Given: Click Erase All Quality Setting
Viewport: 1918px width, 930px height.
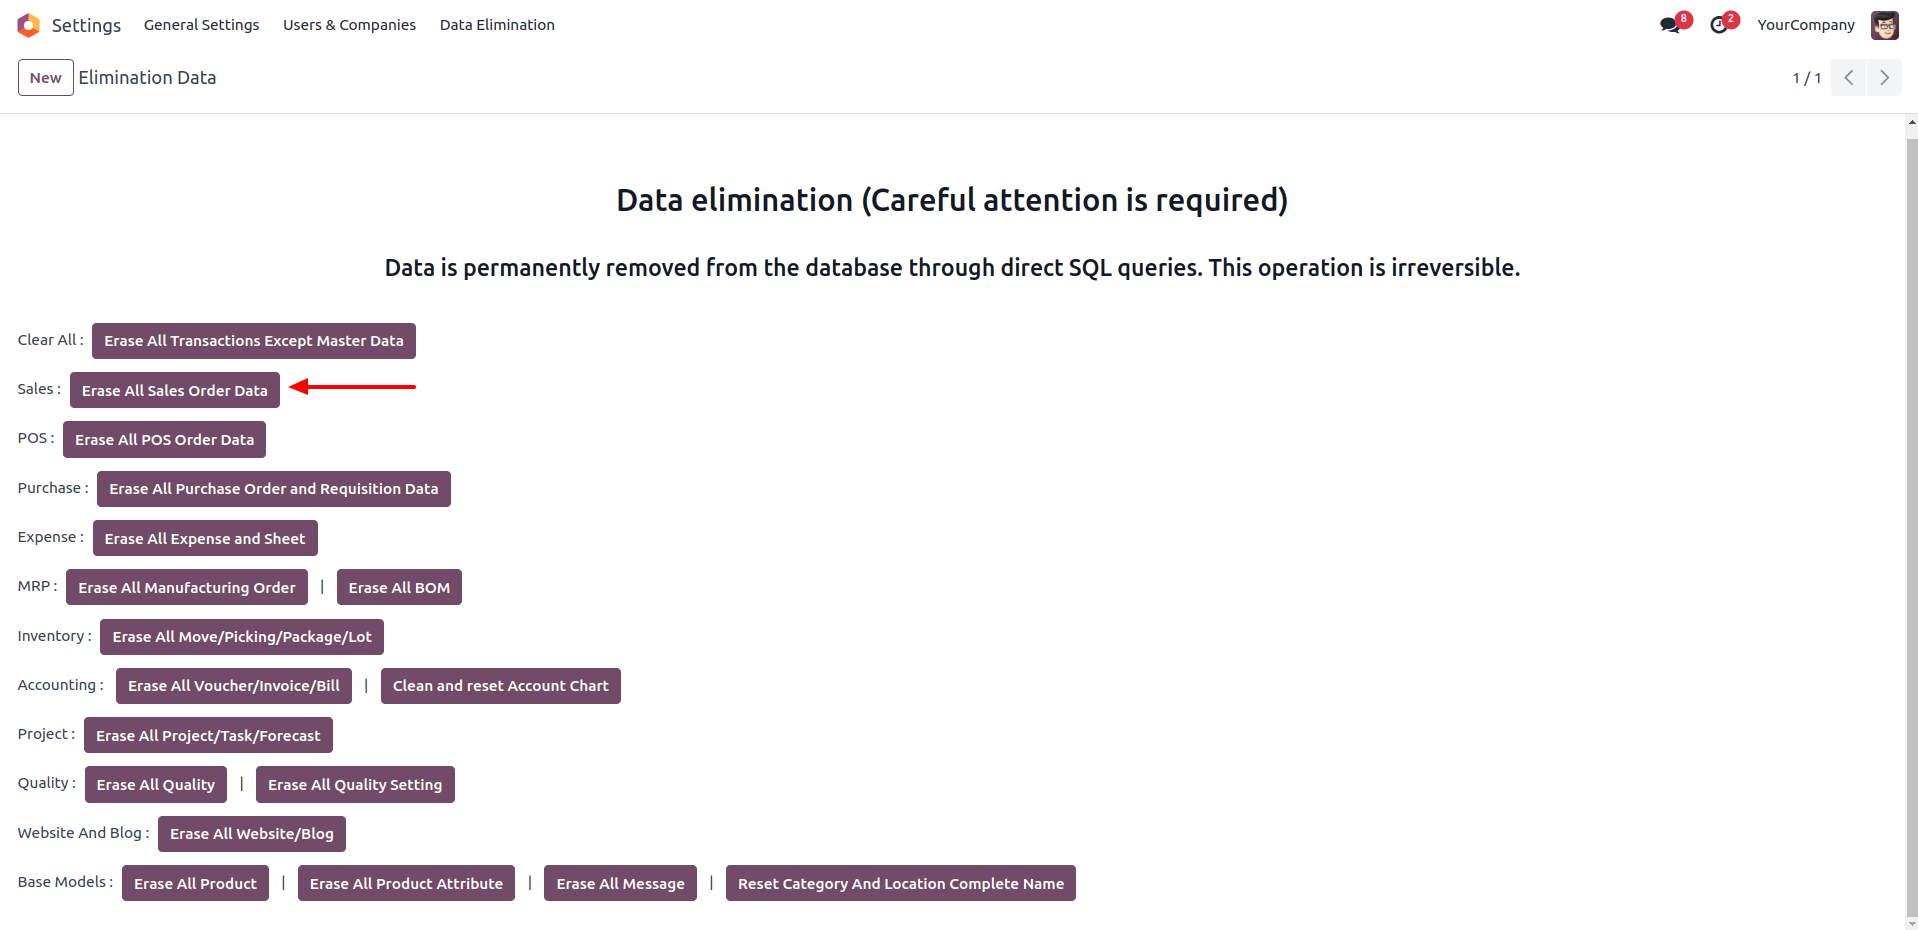Looking at the screenshot, I should (x=355, y=784).
